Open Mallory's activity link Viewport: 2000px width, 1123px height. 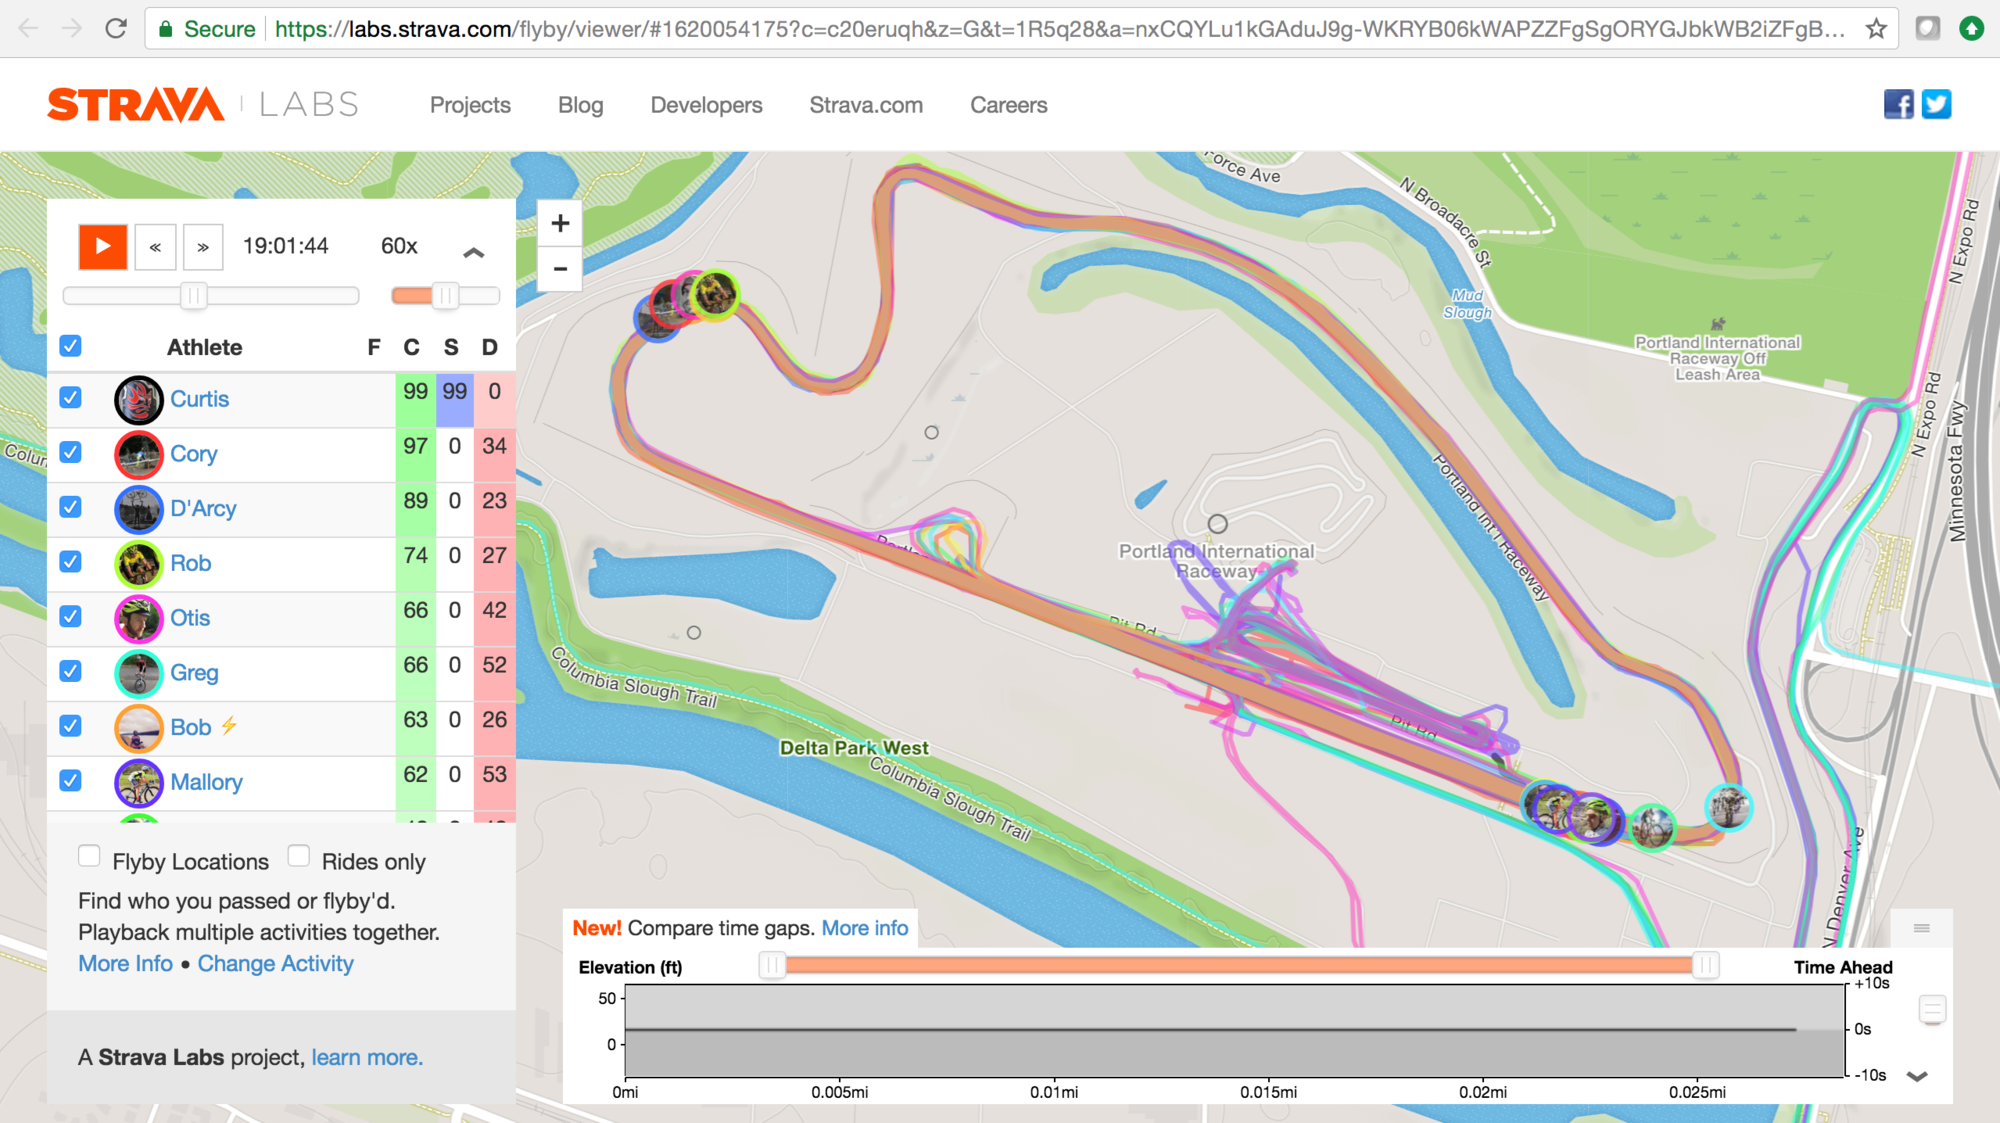point(206,782)
